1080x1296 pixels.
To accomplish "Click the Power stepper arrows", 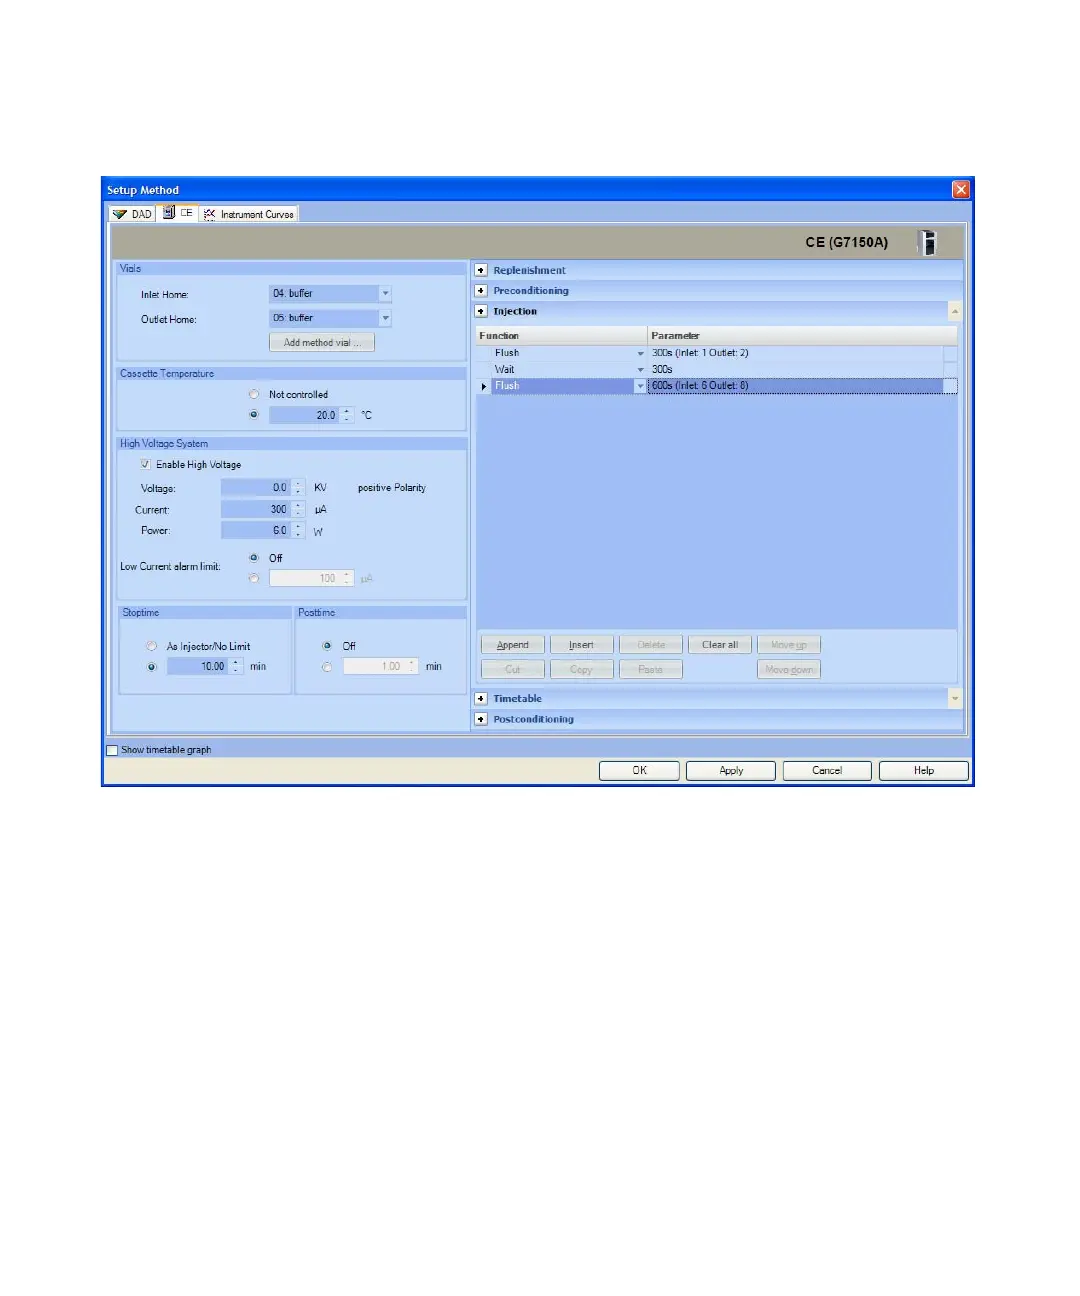I will (x=298, y=530).
